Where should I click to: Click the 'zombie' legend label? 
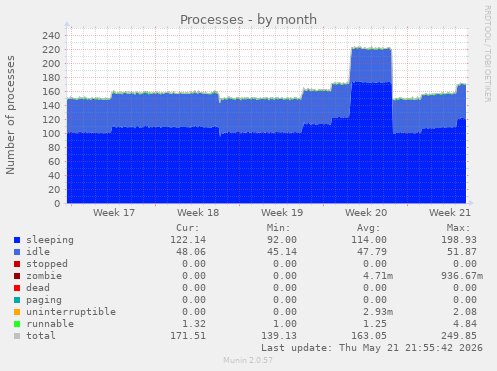pos(44,276)
